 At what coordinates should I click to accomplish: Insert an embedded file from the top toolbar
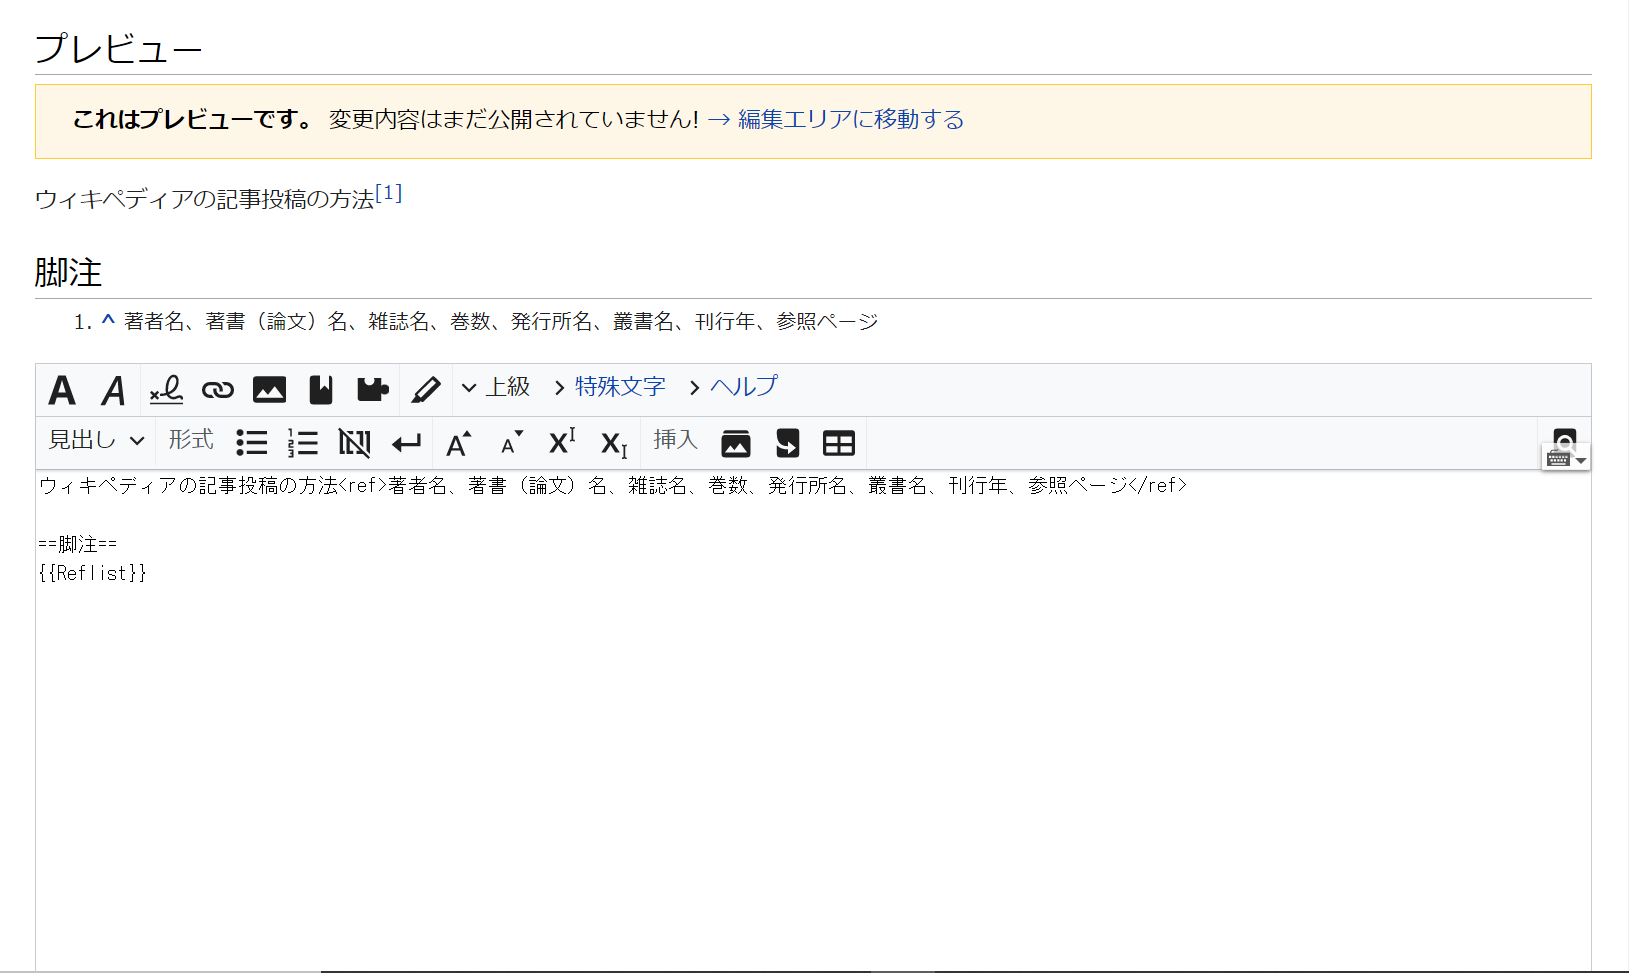(269, 390)
